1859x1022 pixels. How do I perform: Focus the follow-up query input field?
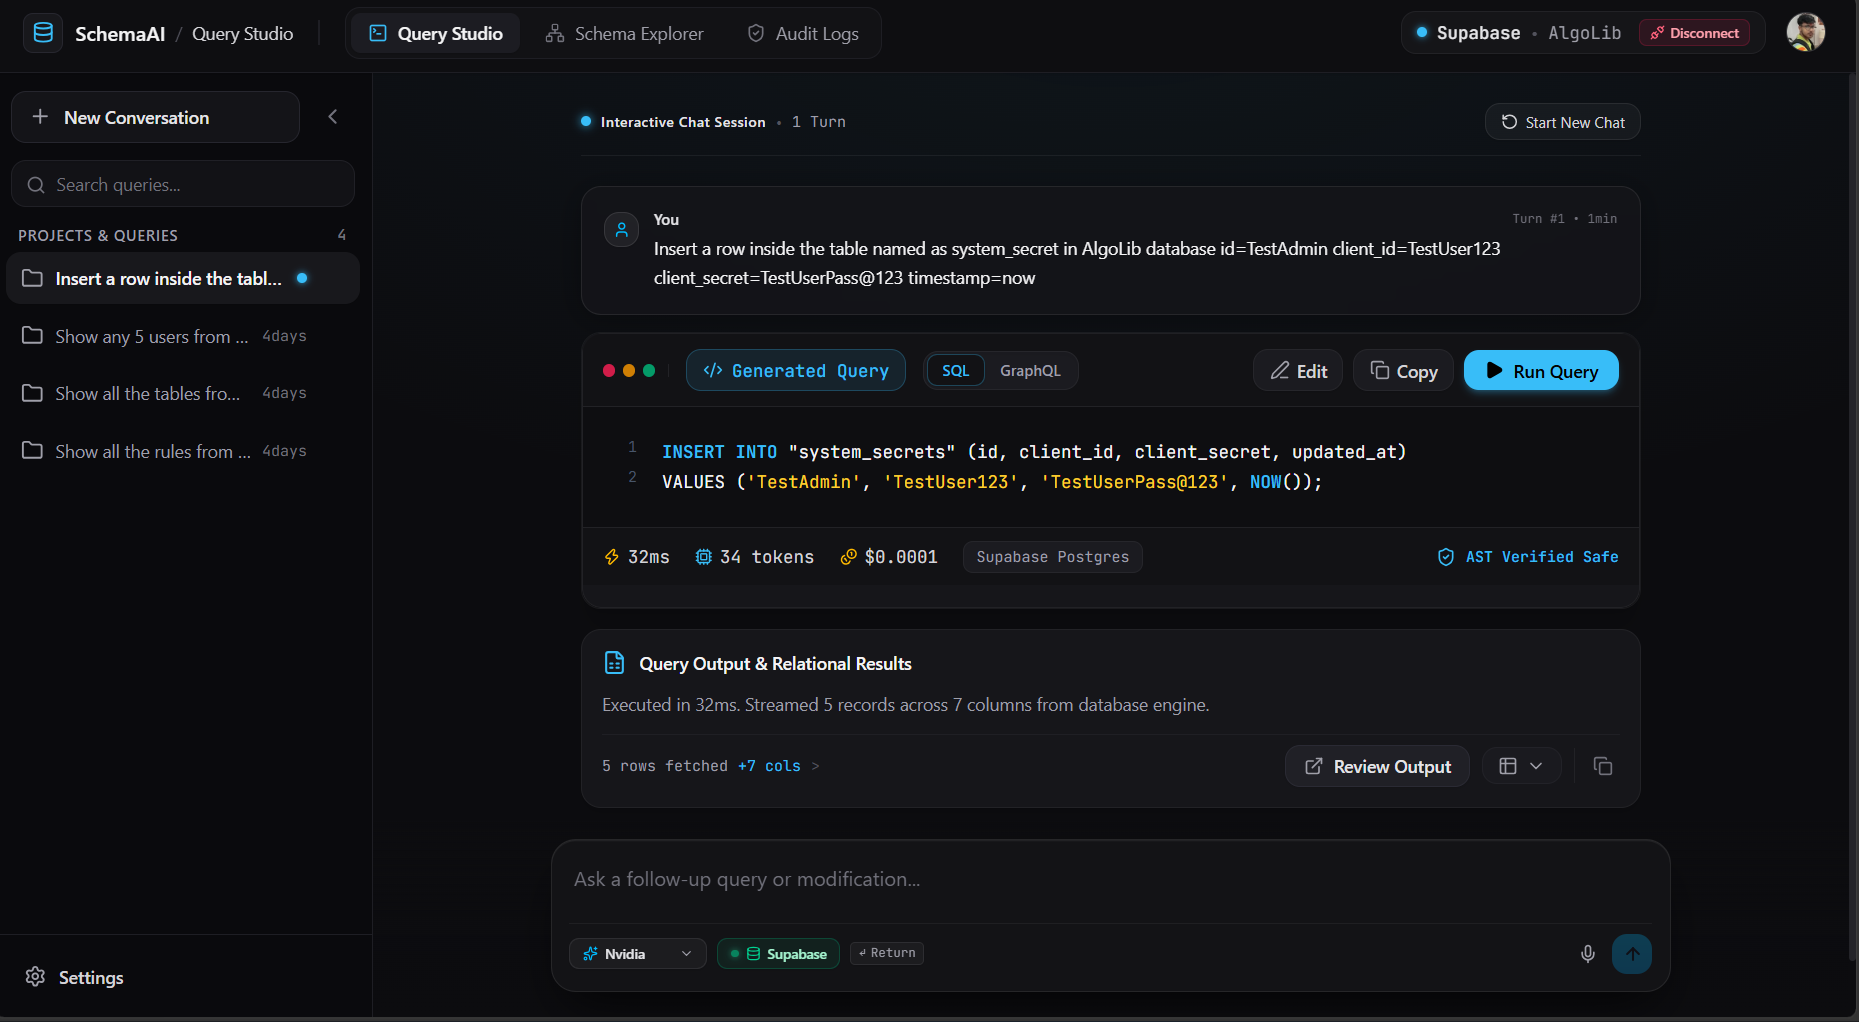[1110, 879]
